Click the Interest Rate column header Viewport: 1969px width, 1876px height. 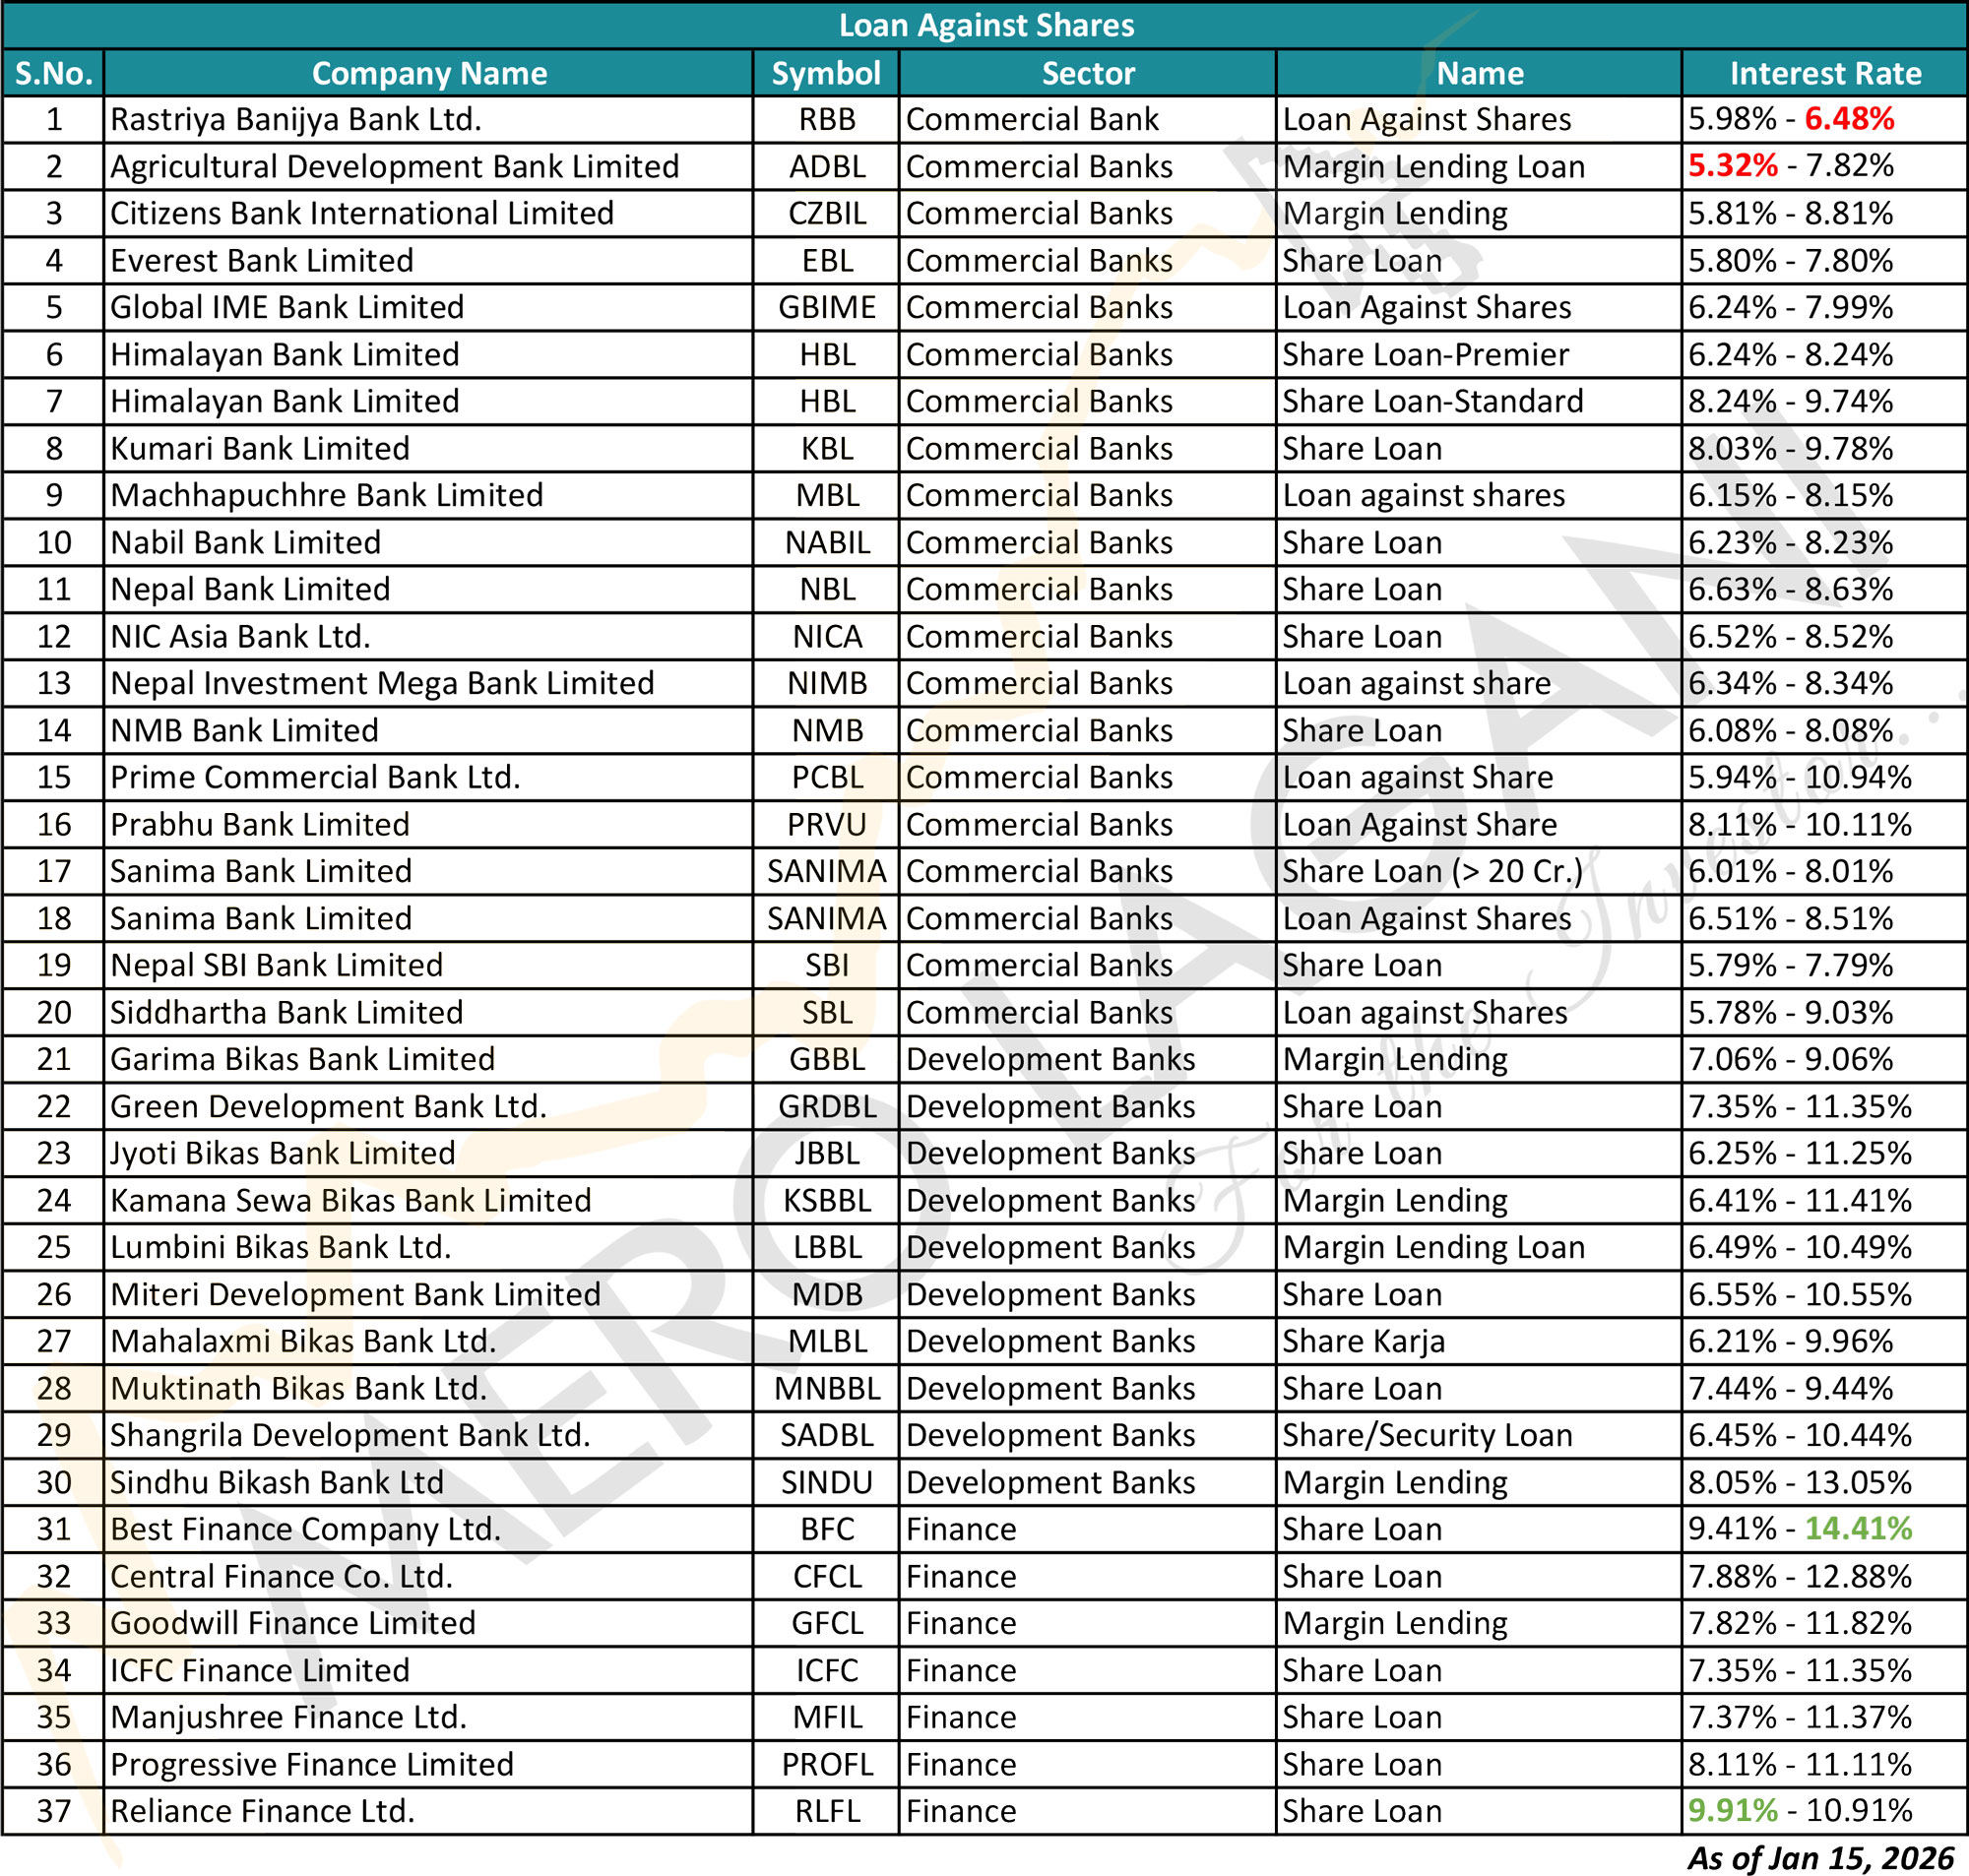[x=1824, y=73]
